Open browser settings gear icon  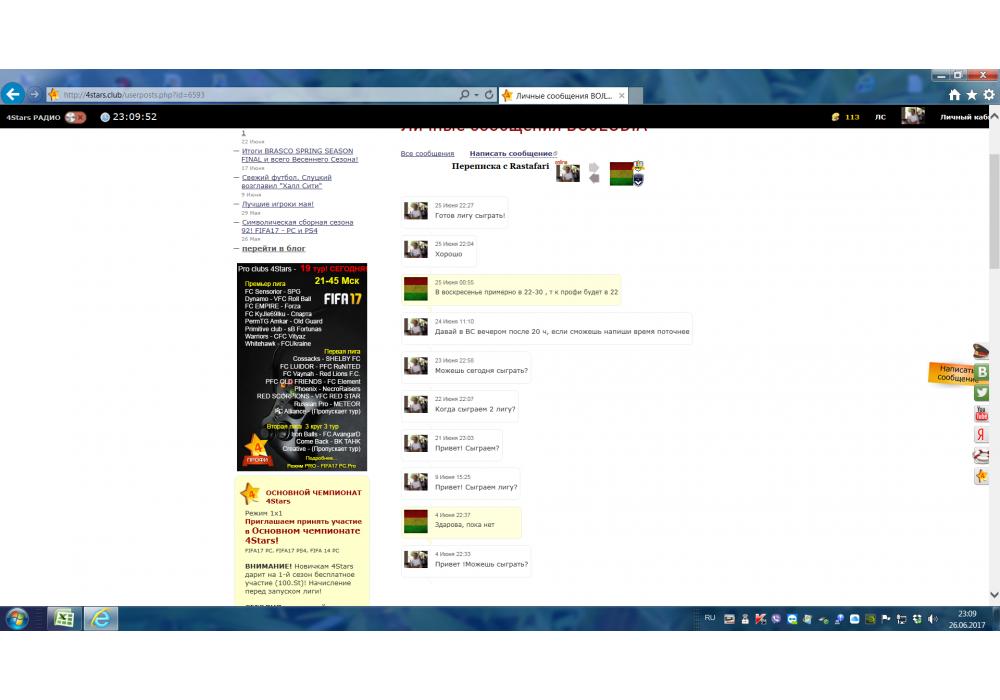(988, 95)
